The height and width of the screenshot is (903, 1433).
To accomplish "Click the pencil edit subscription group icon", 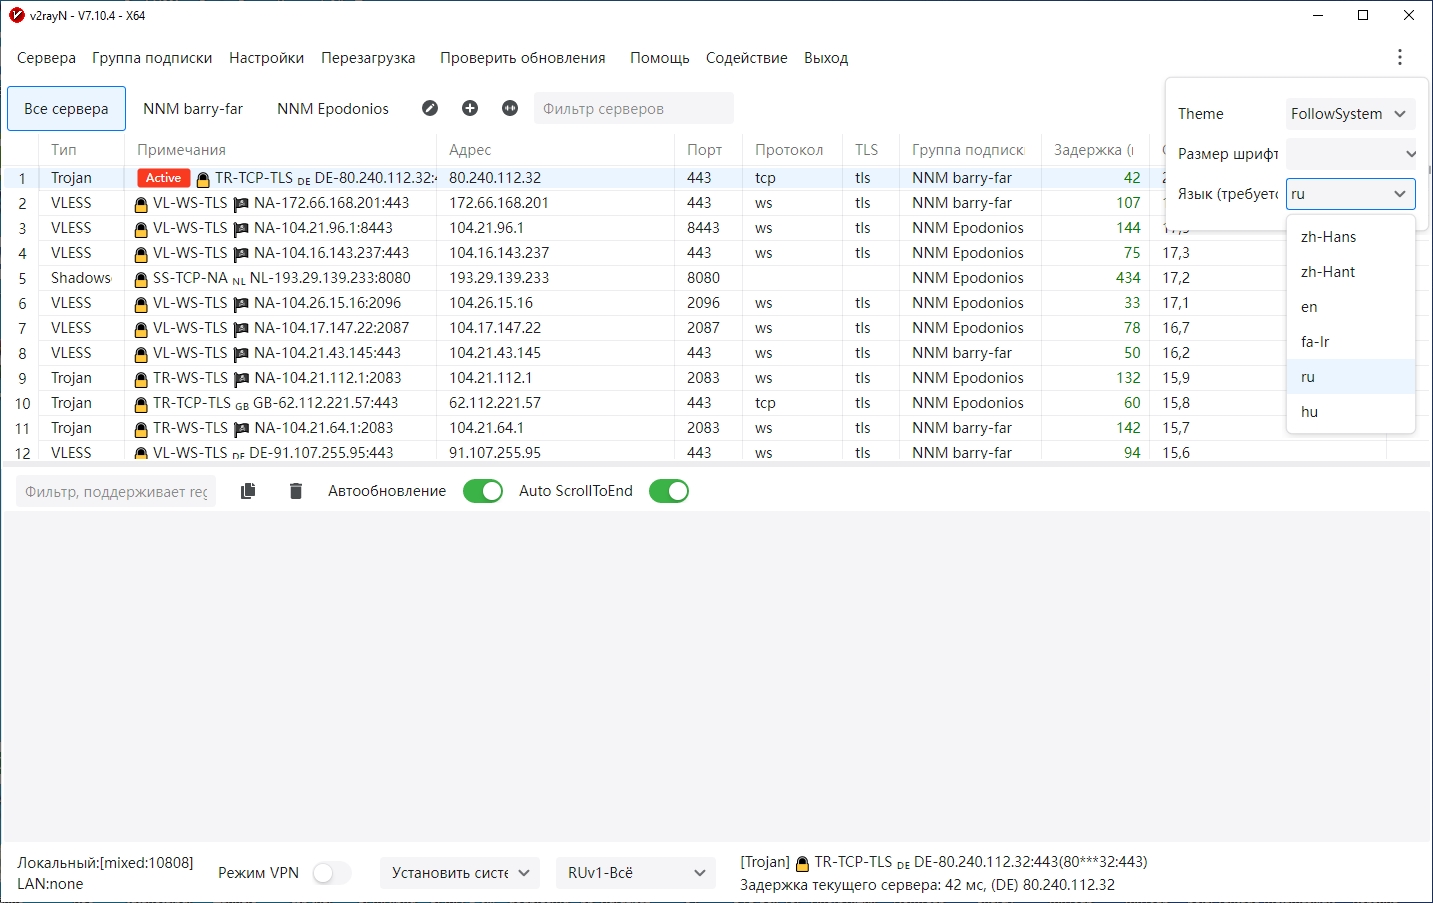I will pyautogui.click(x=430, y=108).
